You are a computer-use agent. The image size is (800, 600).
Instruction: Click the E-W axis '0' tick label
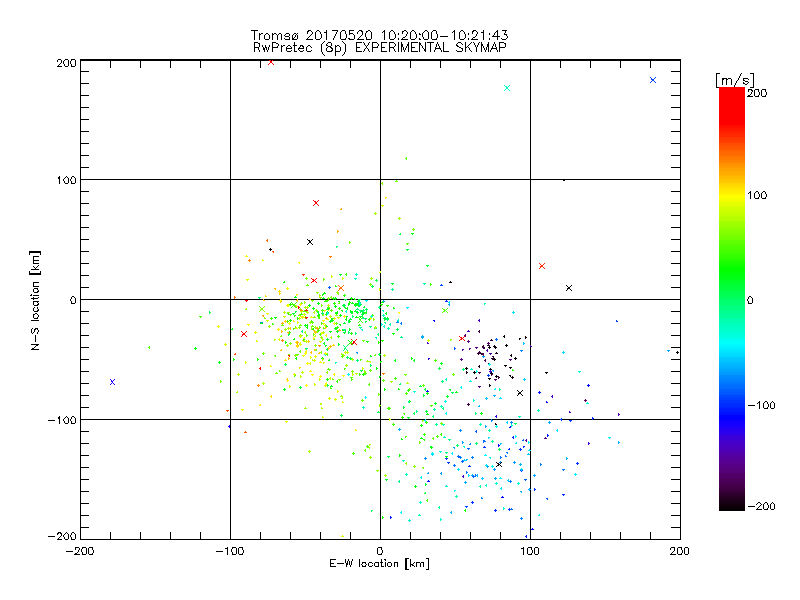(380, 551)
